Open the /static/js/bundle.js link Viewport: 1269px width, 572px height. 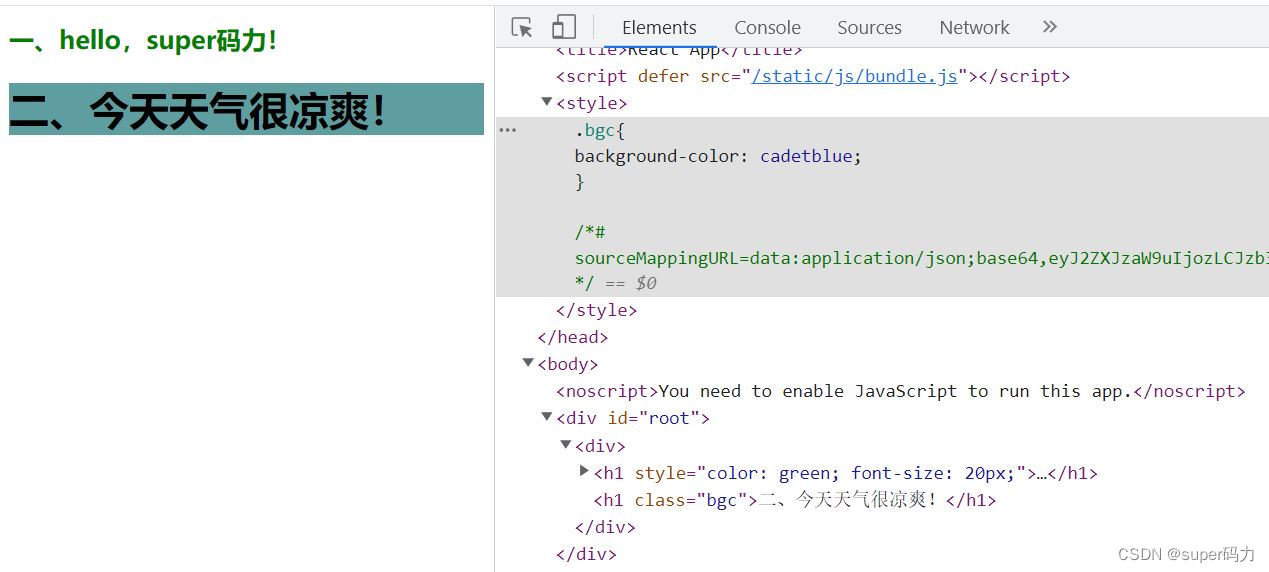click(x=855, y=76)
